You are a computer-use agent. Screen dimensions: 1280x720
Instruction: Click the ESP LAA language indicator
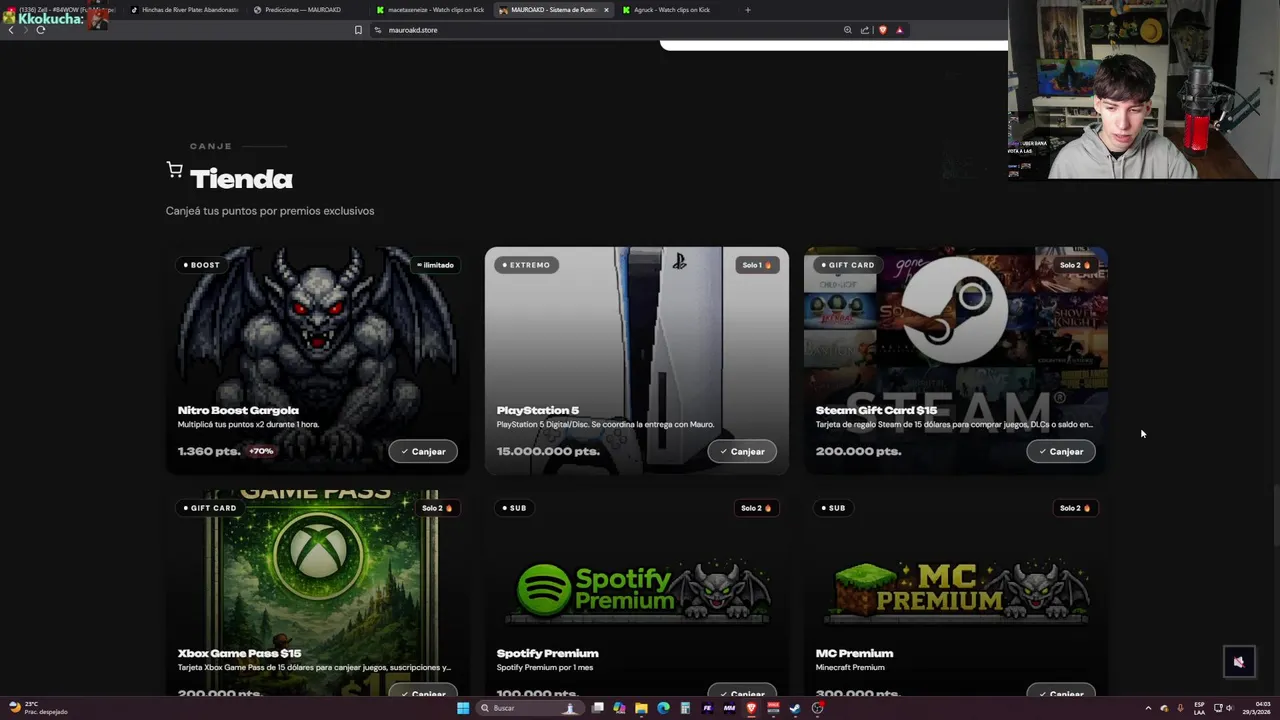pyautogui.click(x=1199, y=708)
